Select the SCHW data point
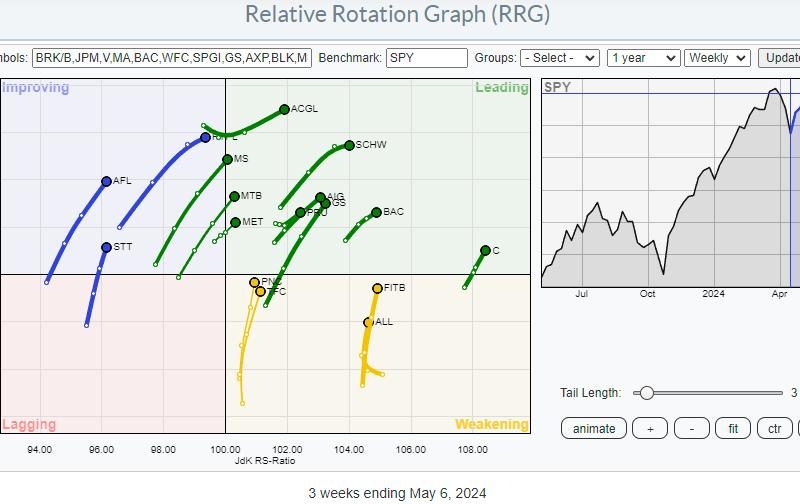 pyautogui.click(x=349, y=145)
